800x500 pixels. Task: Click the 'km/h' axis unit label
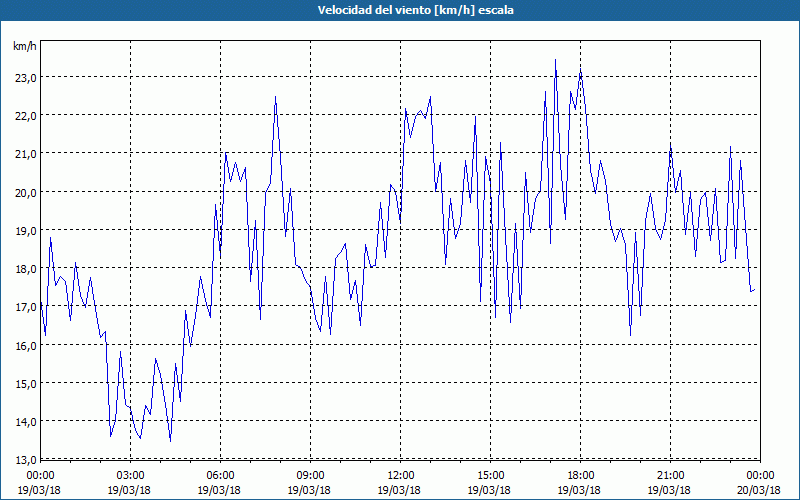(x=25, y=46)
